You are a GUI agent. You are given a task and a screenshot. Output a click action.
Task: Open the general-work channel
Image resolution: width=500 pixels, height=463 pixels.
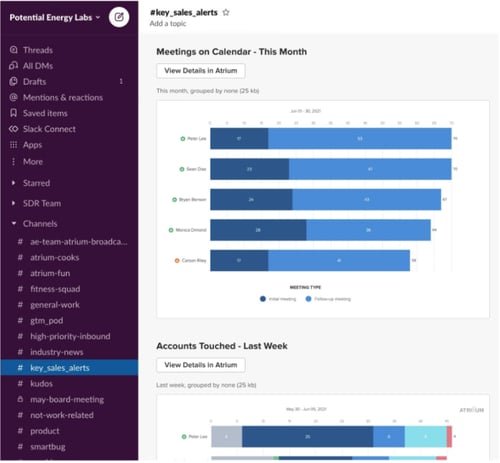69,305
